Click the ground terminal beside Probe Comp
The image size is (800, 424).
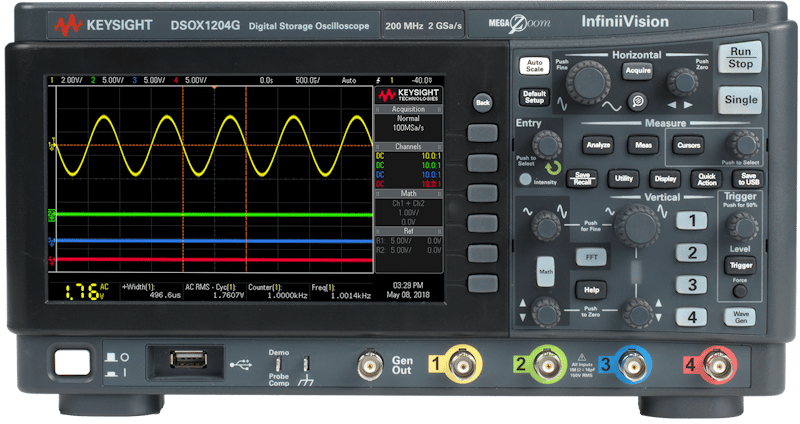(x=306, y=364)
